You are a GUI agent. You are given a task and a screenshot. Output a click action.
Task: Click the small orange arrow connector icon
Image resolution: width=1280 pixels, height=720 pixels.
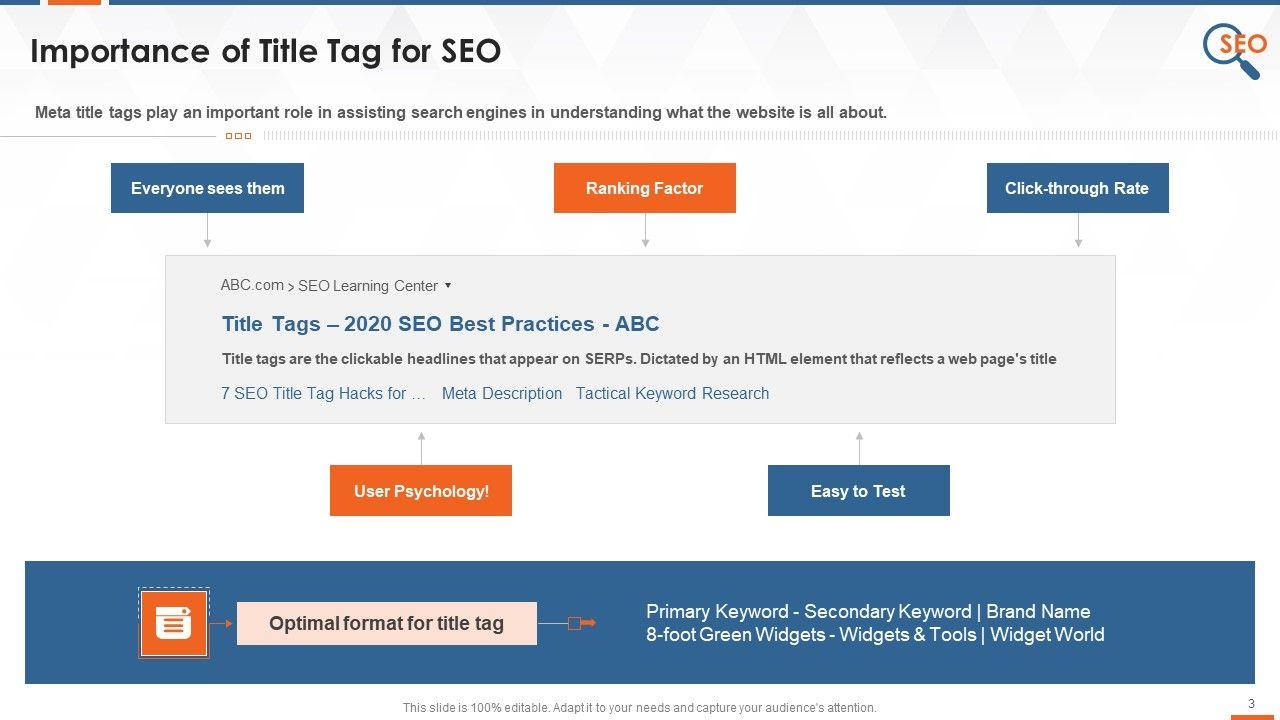point(581,623)
